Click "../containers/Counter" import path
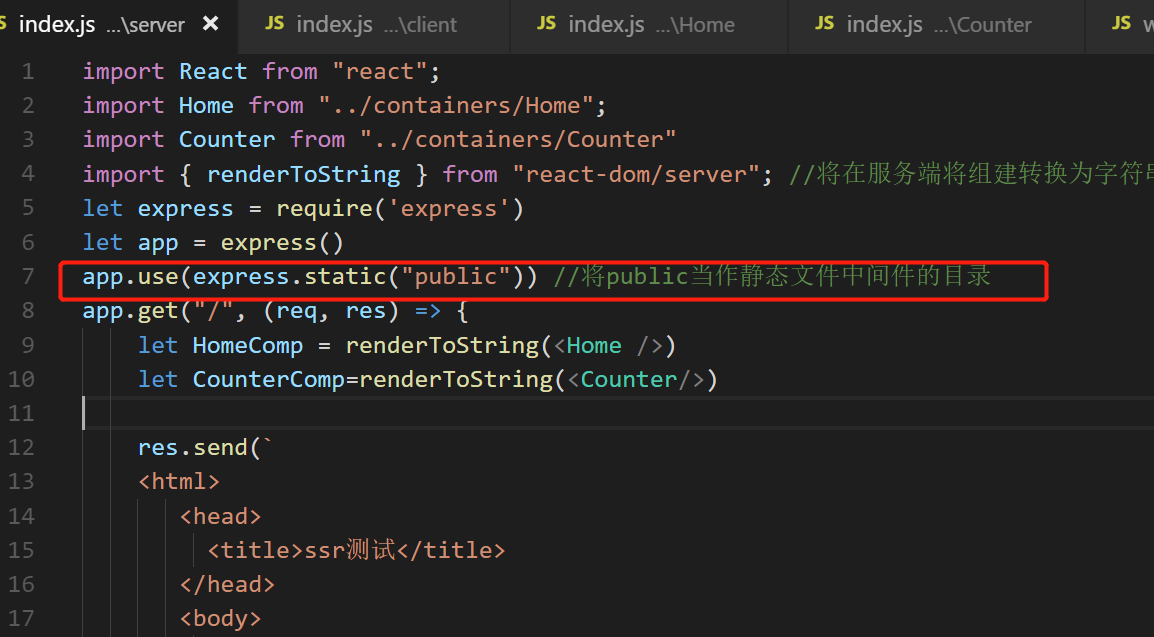The width and height of the screenshot is (1154, 637). (x=518, y=139)
